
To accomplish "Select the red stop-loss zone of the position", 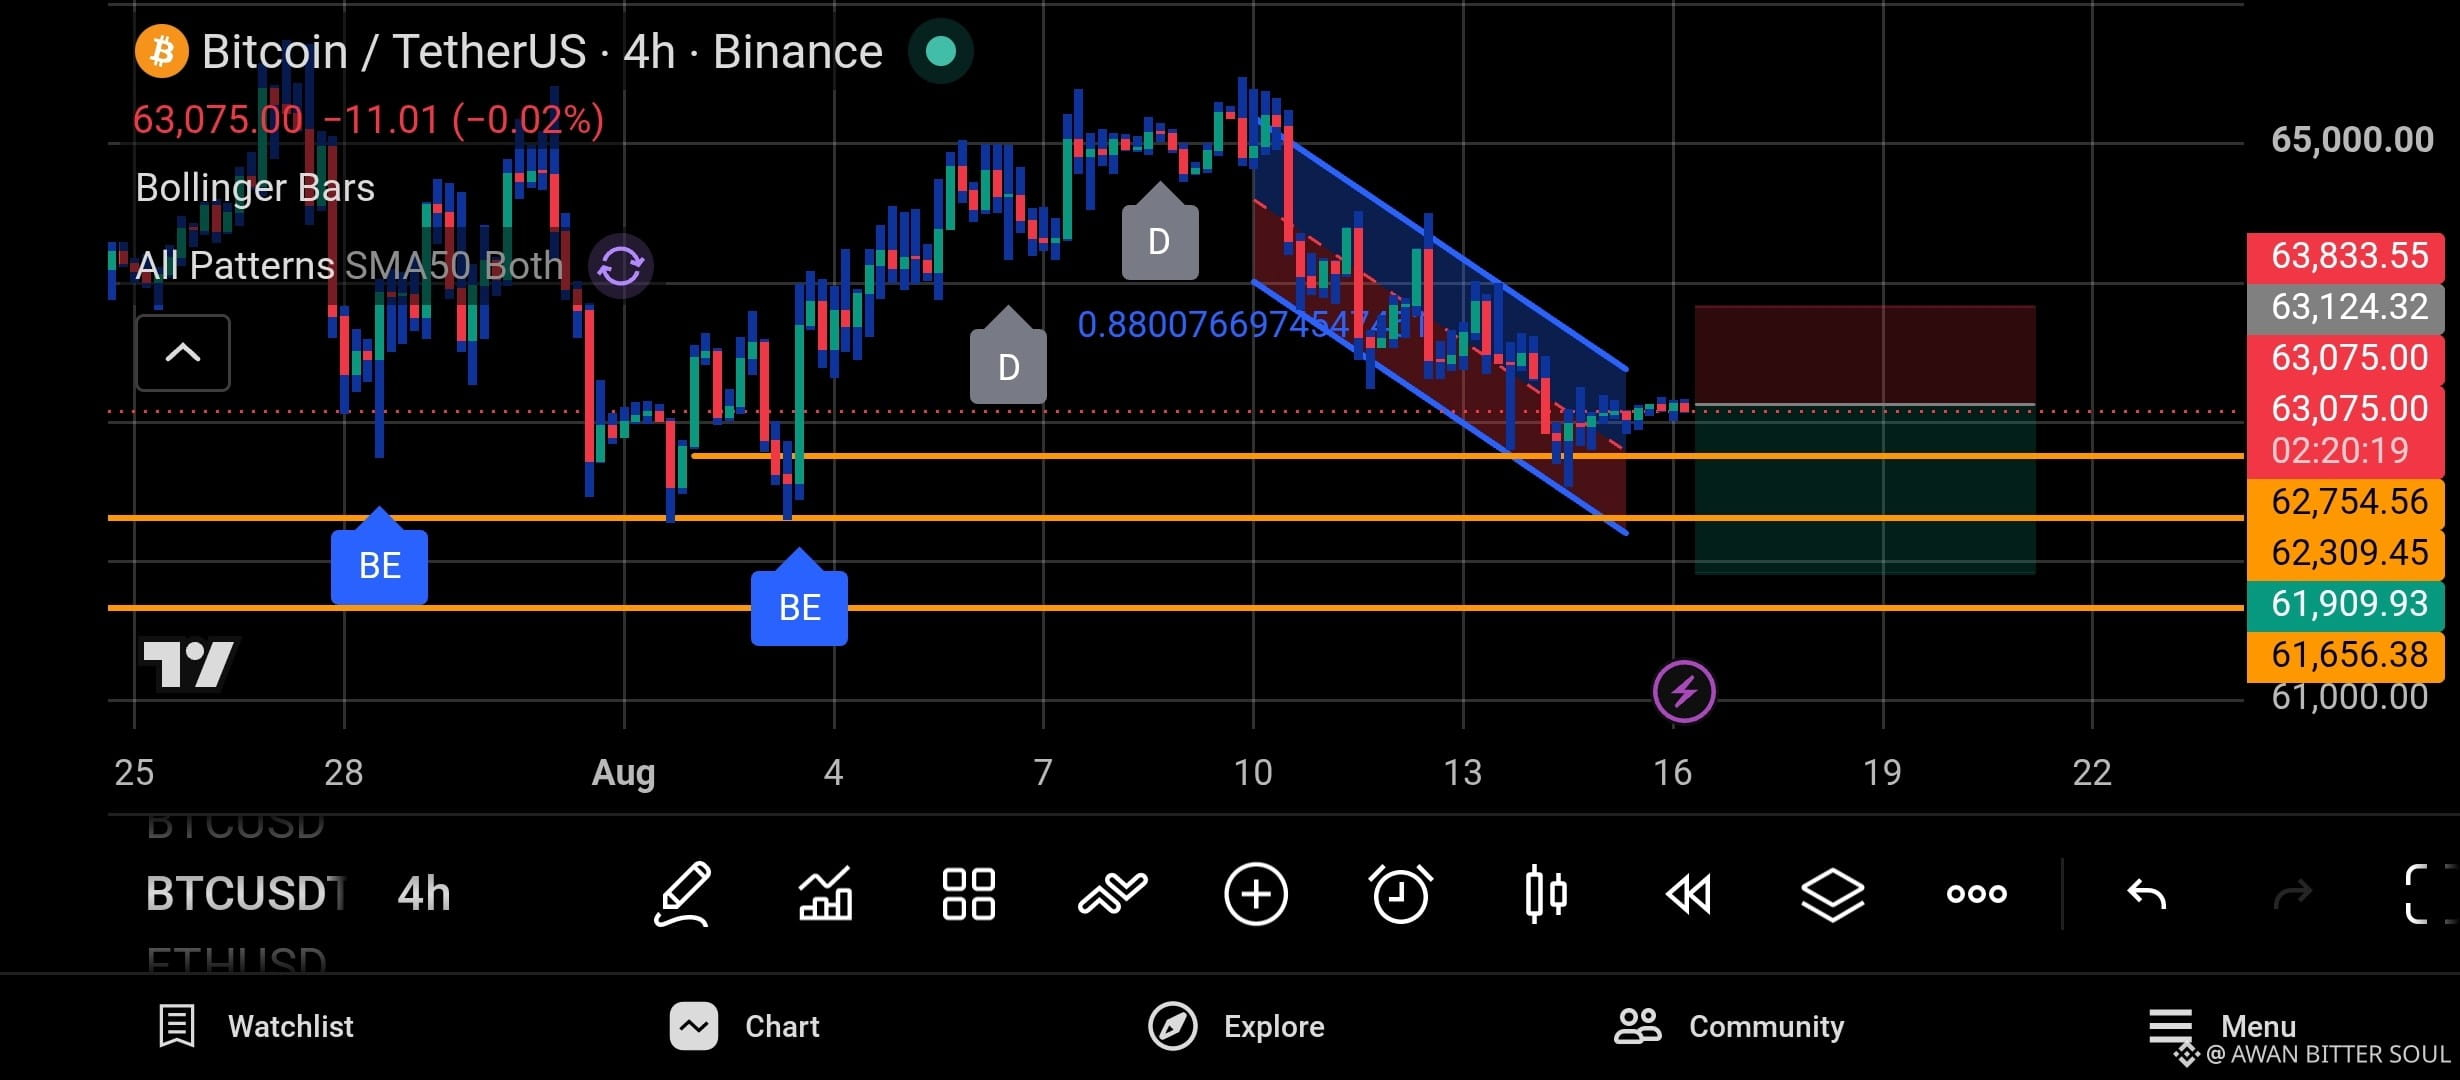I will click(1865, 355).
